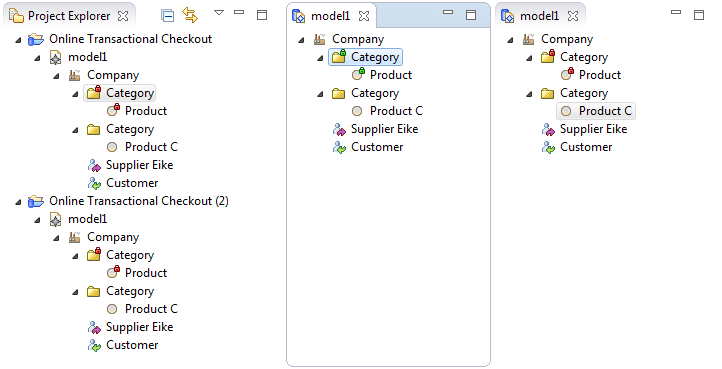
Task: Maximize the rightmost model1 editor pane
Action: [699, 15]
